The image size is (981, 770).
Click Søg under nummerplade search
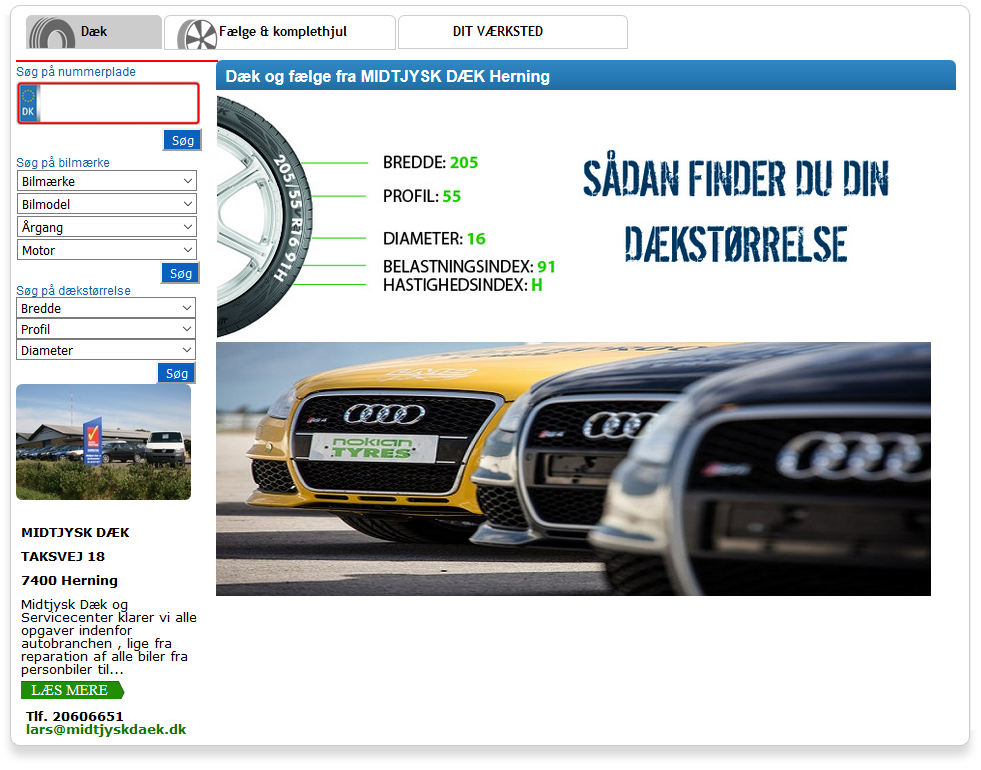point(182,141)
